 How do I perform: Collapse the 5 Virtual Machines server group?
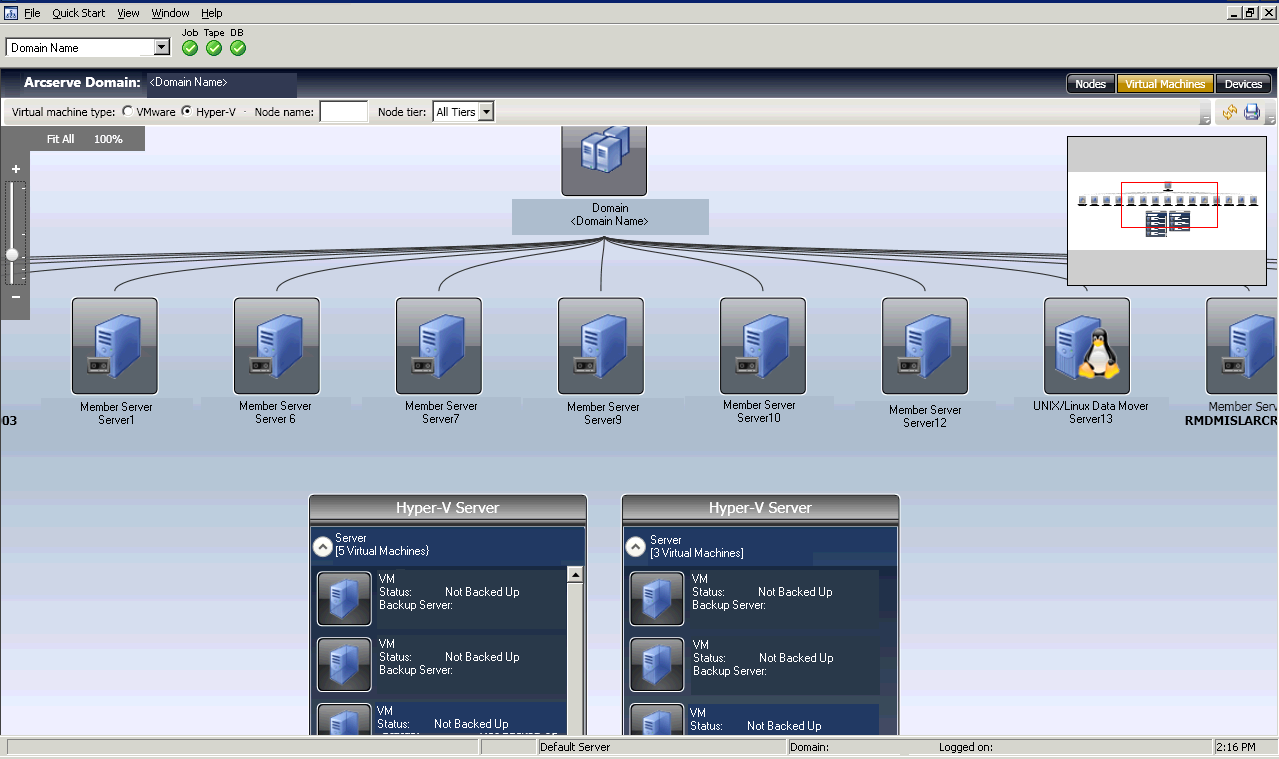click(x=322, y=547)
